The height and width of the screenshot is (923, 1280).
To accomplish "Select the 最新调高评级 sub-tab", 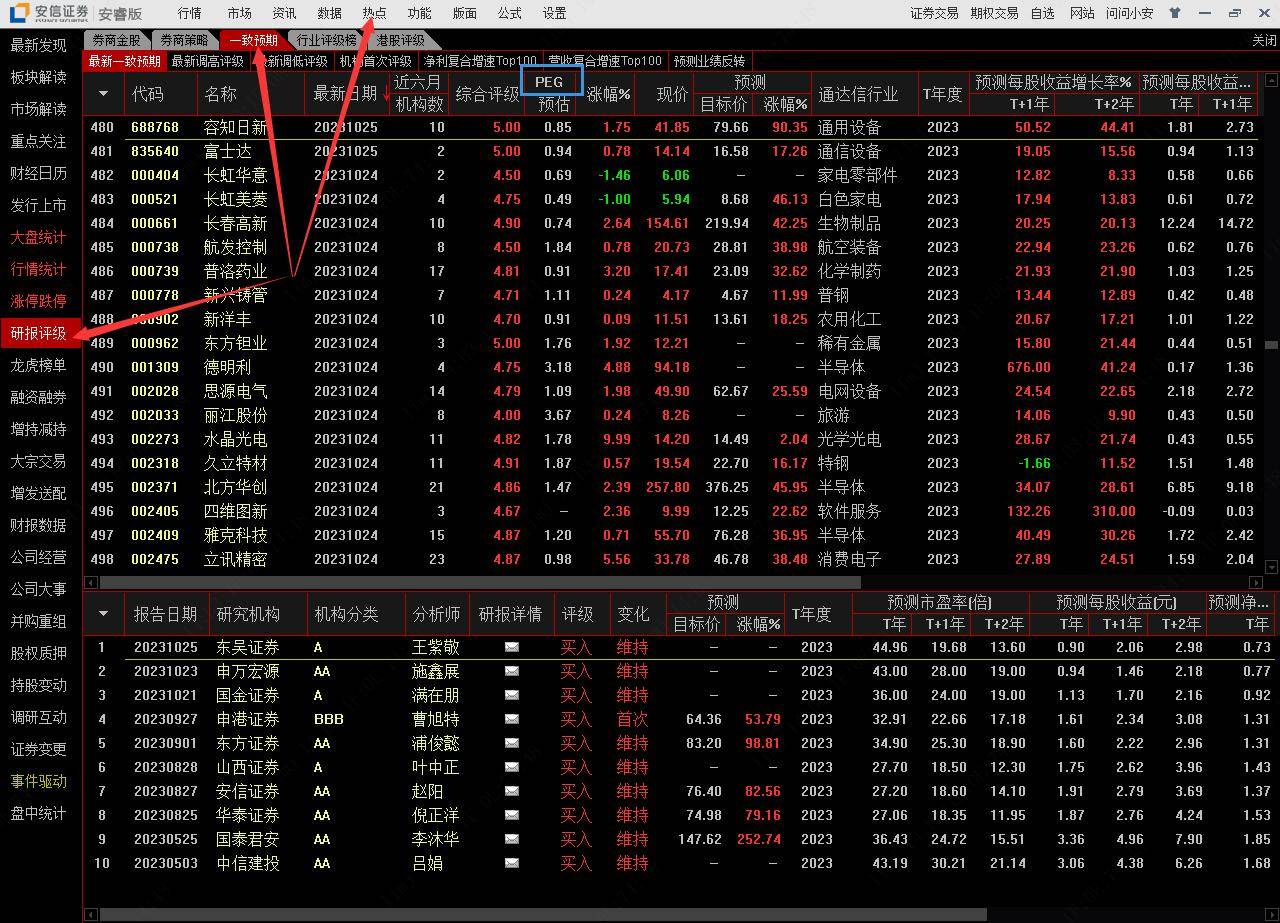I will (x=207, y=61).
